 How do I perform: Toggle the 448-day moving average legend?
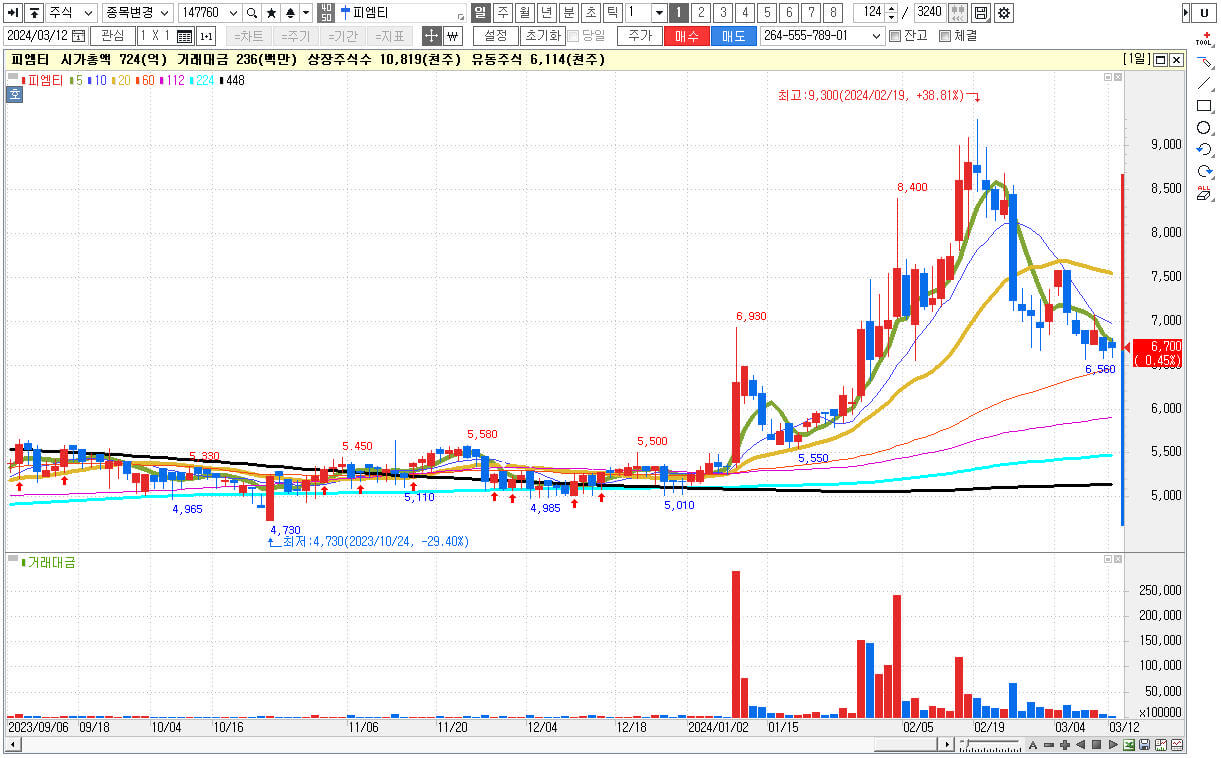[232, 79]
